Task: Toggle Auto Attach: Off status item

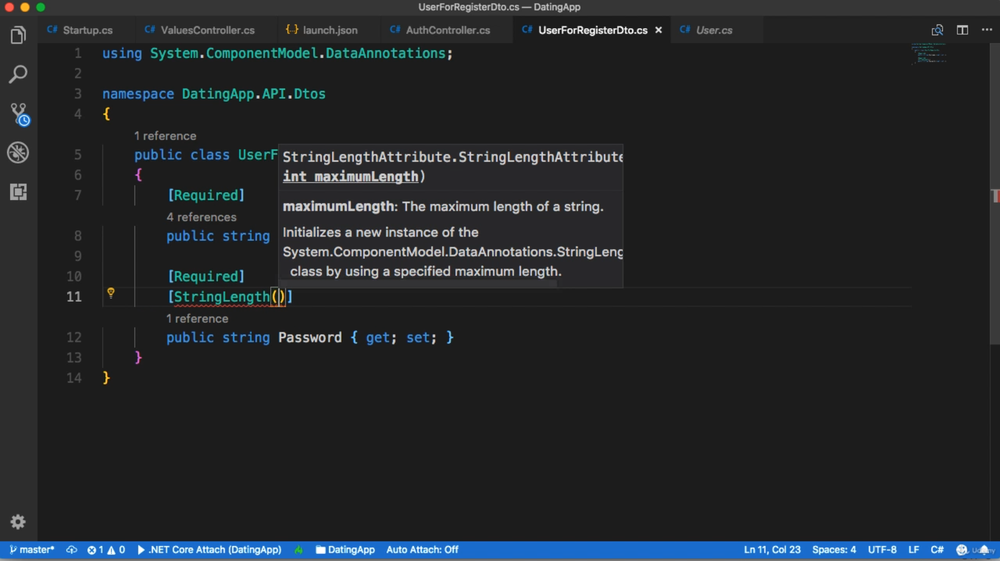Action: tap(422, 550)
